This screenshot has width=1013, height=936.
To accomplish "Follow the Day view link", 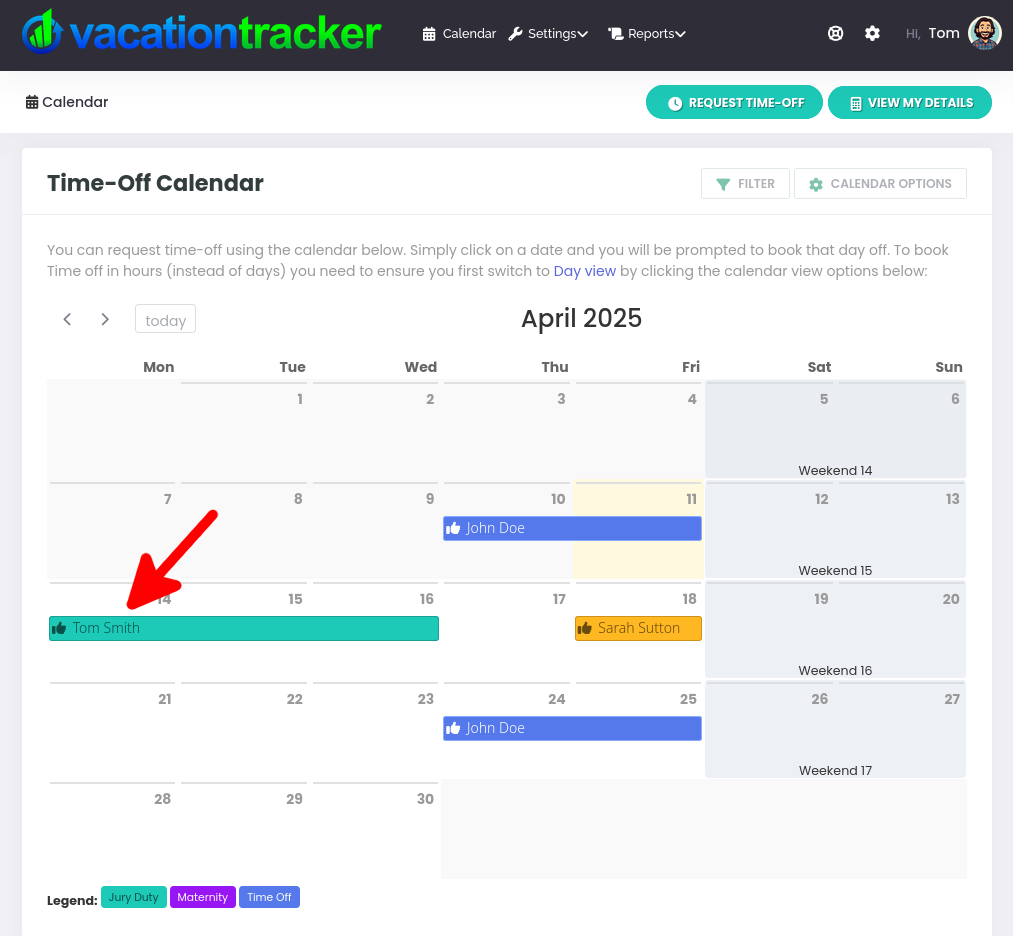I will pyautogui.click(x=584, y=271).
